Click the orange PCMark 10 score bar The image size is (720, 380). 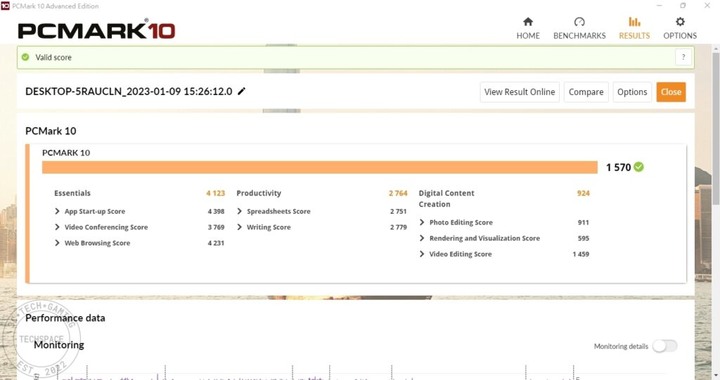click(320, 167)
